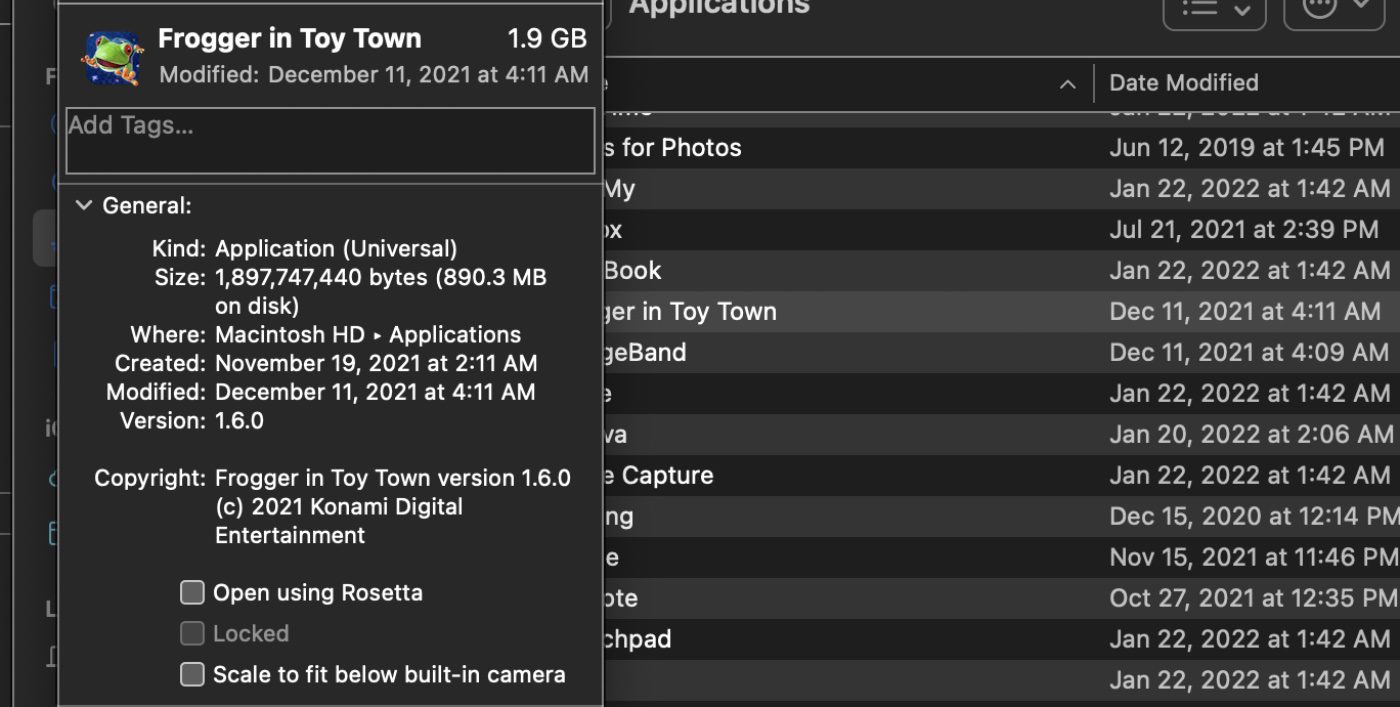Click the sort direction arrow in Name column
The height and width of the screenshot is (707, 1400).
1067,84
